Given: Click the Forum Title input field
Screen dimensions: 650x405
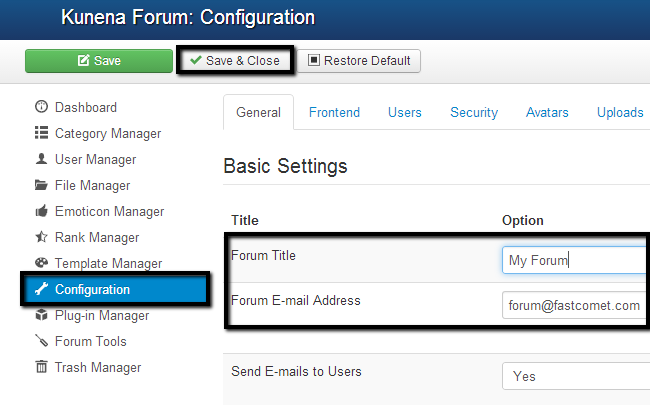Looking at the screenshot, I should point(575,260).
